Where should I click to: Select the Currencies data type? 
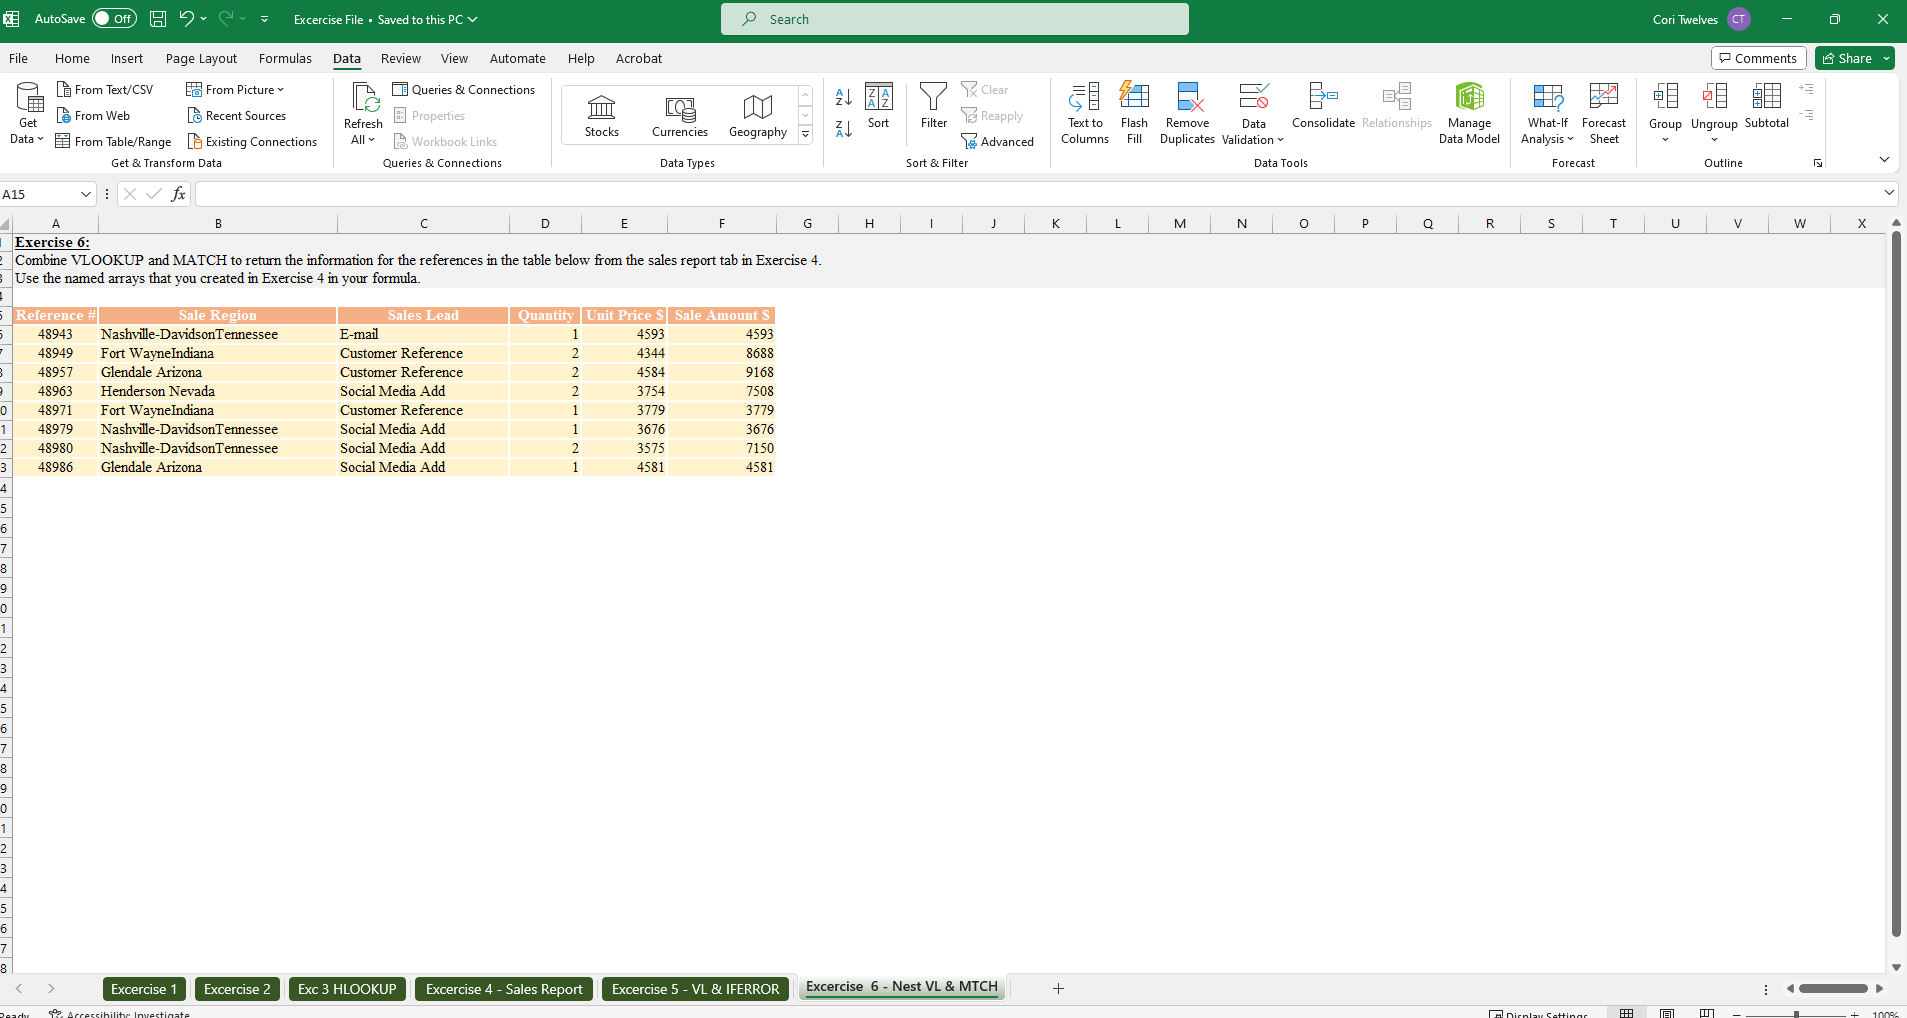click(x=680, y=115)
